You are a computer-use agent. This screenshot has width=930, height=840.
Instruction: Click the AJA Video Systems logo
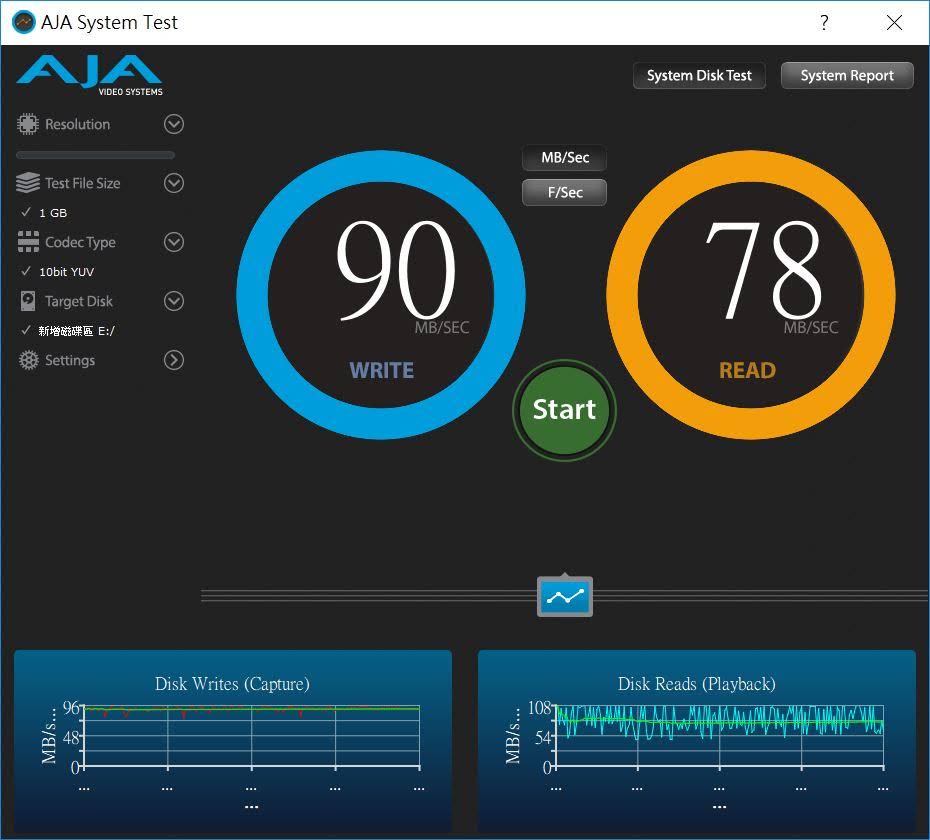click(90, 75)
